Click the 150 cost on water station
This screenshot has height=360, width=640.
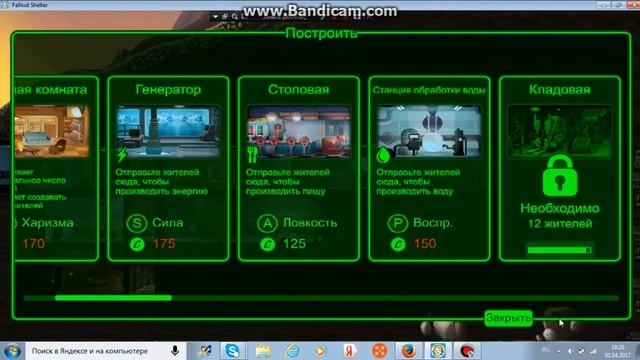point(425,244)
